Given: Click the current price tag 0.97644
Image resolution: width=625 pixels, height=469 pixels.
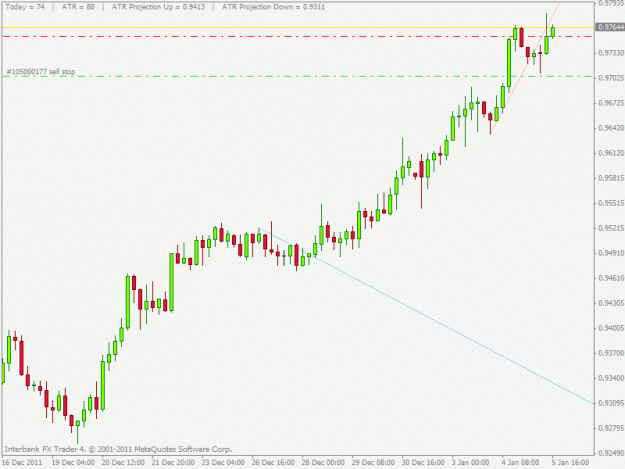Looking at the screenshot, I should click(x=610, y=27).
